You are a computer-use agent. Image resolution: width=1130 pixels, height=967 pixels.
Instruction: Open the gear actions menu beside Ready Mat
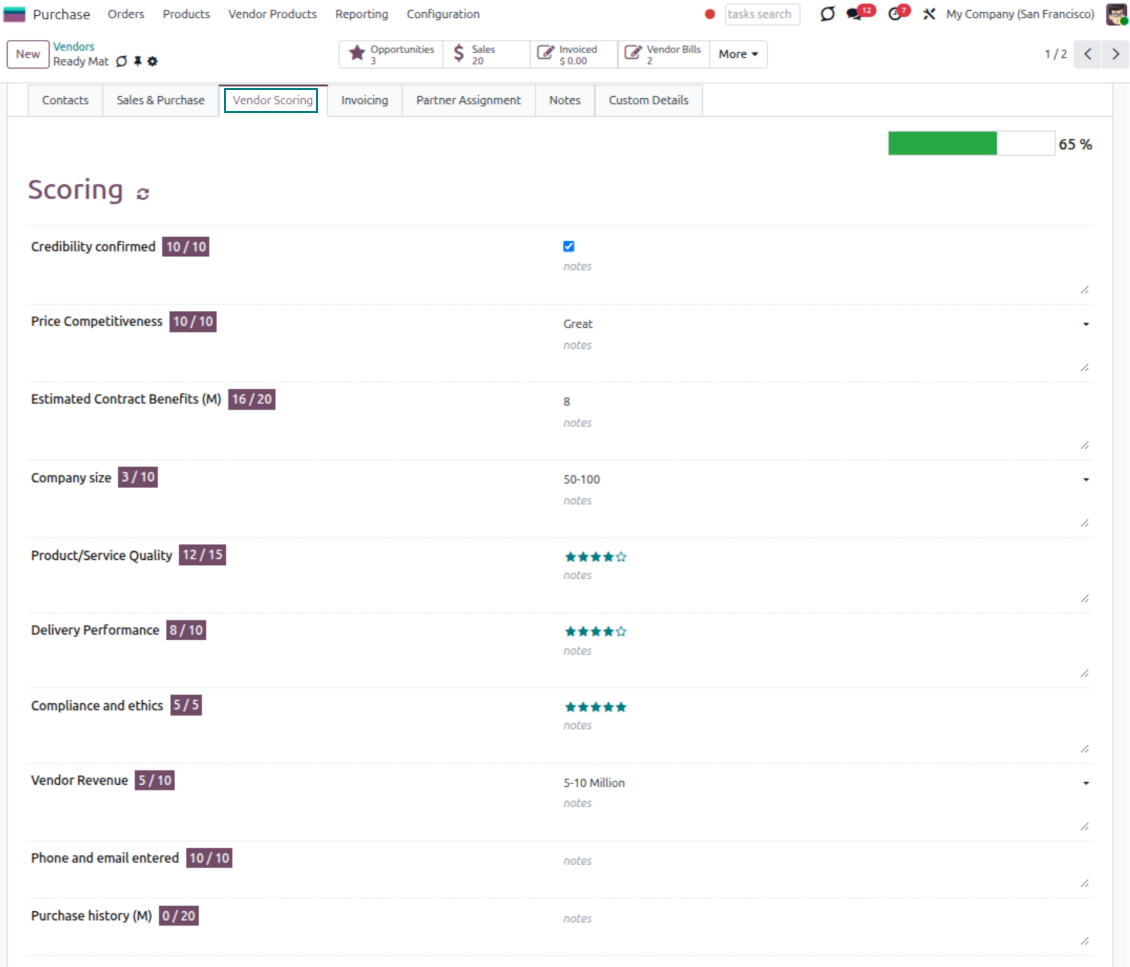coord(153,62)
